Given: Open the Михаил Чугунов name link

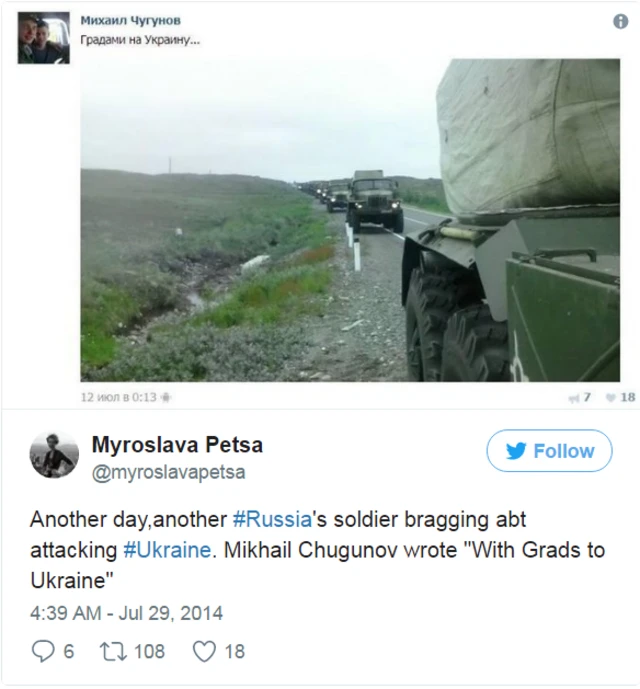Looking at the screenshot, I should (x=131, y=20).
